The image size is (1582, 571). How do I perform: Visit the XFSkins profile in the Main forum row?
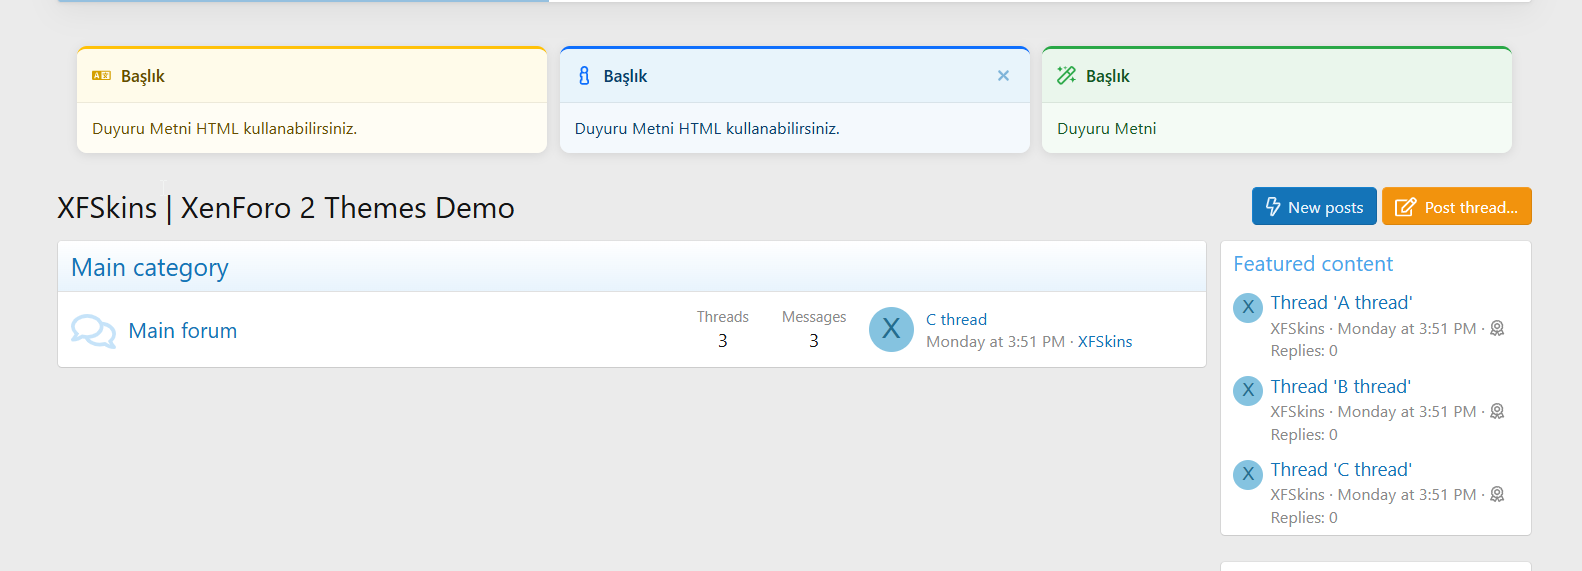coord(1105,342)
